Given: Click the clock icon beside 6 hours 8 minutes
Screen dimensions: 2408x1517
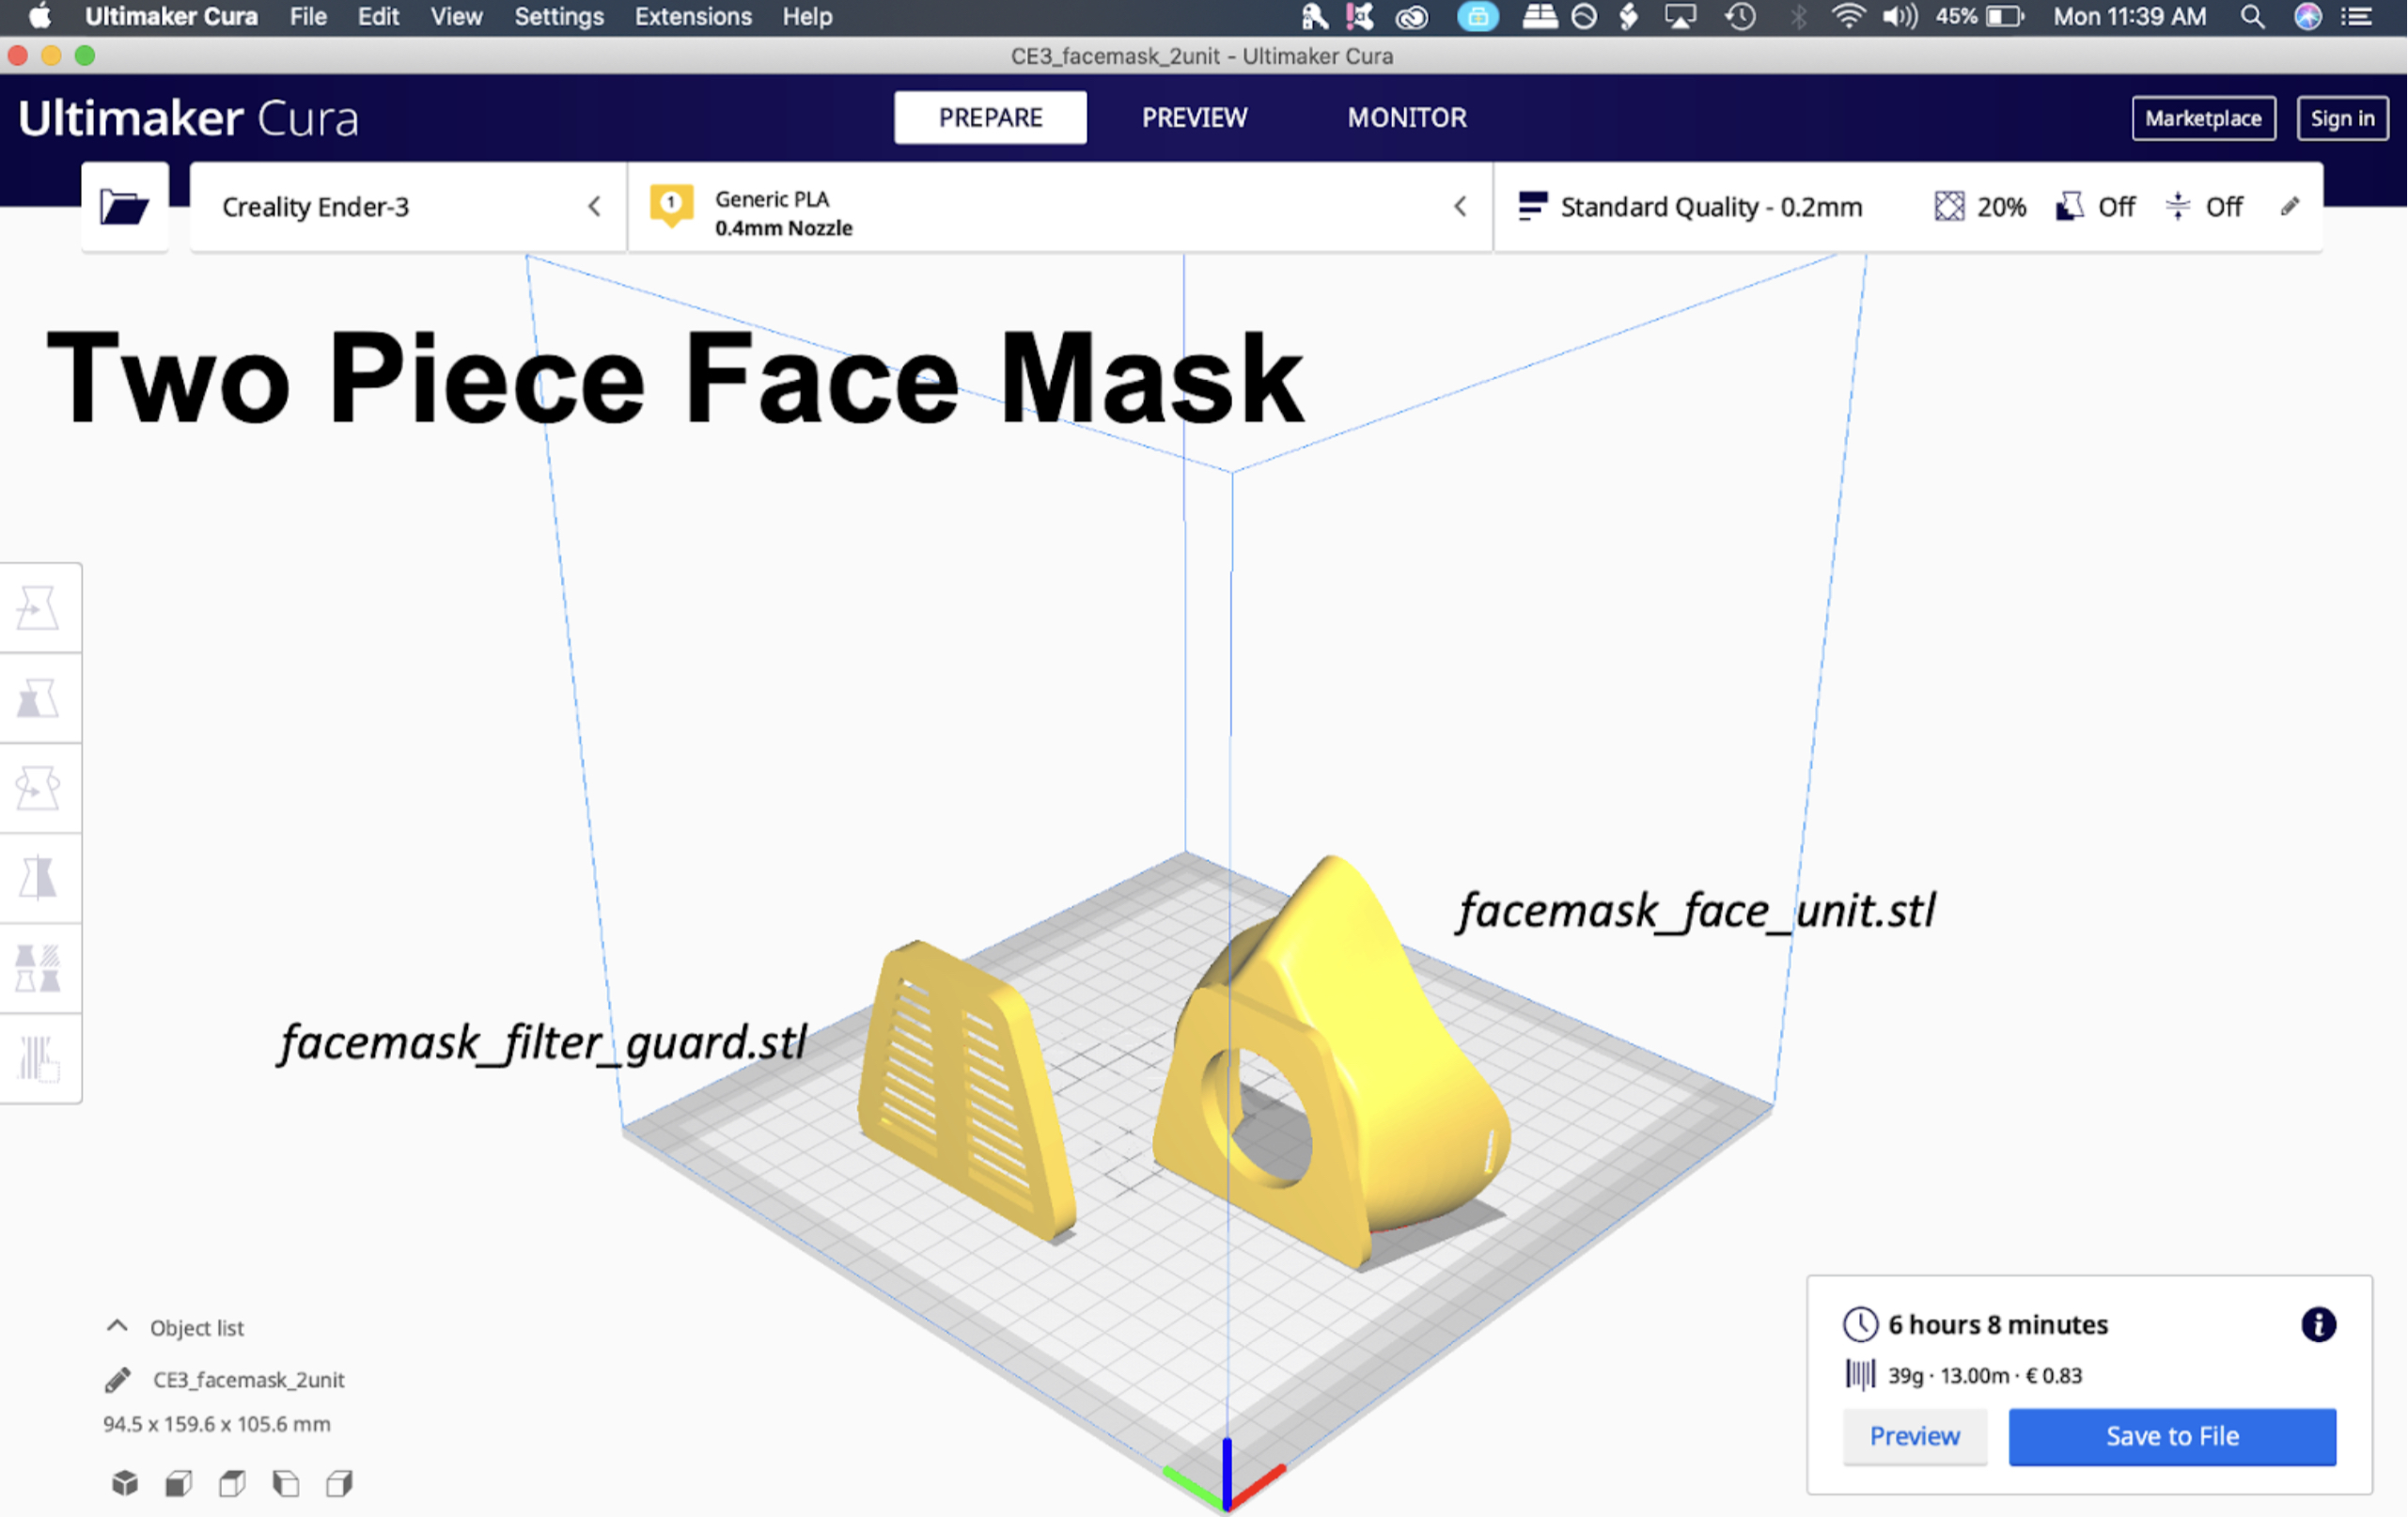Looking at the screenshot, I should click(1860, 1324).
